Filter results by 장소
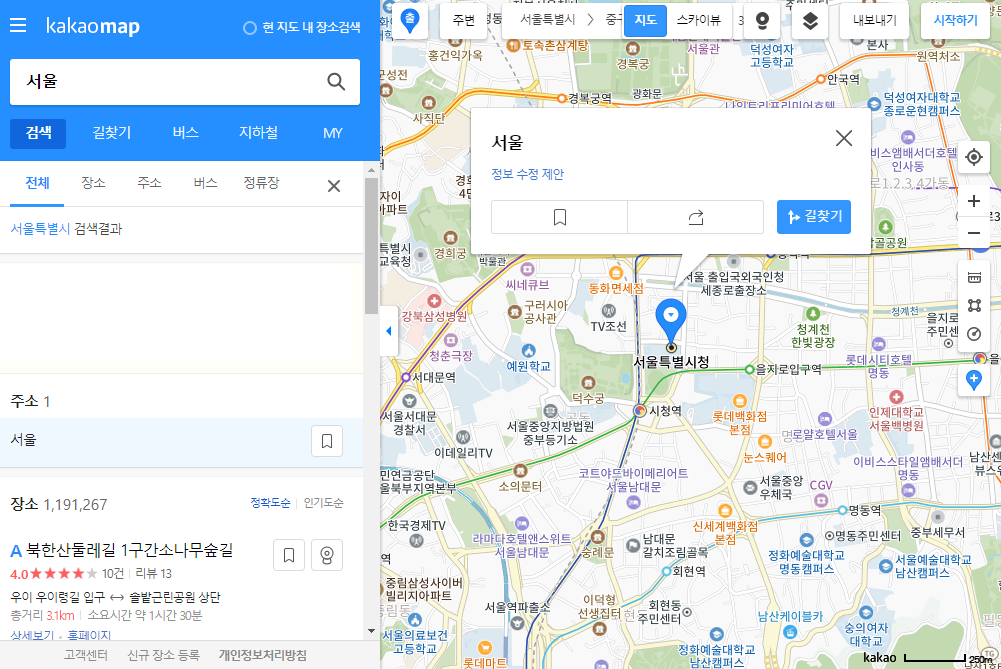Screen dimensions: 1001x669 [93, 183]
